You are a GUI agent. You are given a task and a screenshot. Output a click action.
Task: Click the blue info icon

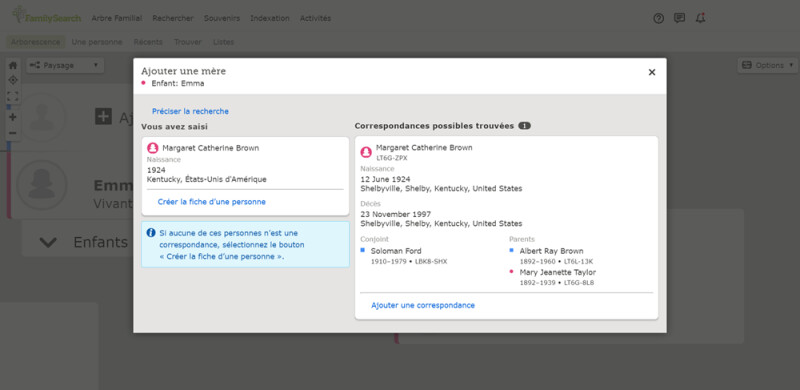coord(151,233)
